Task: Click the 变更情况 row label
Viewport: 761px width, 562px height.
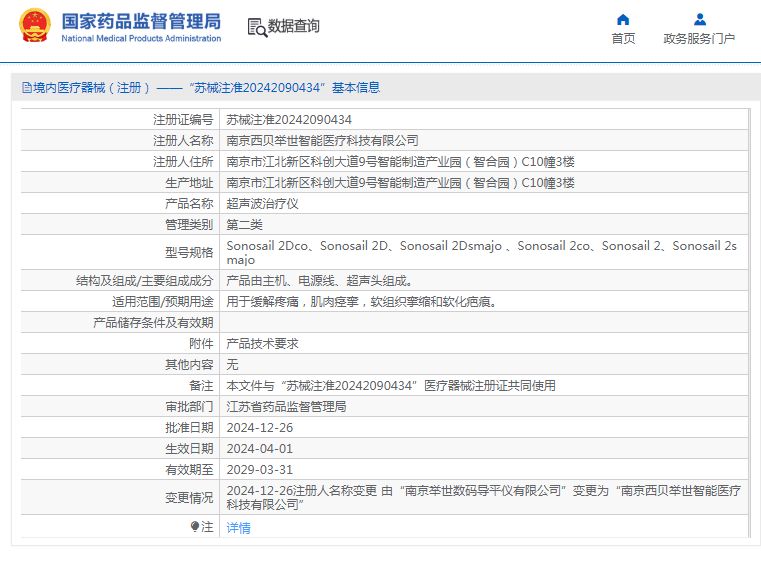Action: (x=189, y=497)
